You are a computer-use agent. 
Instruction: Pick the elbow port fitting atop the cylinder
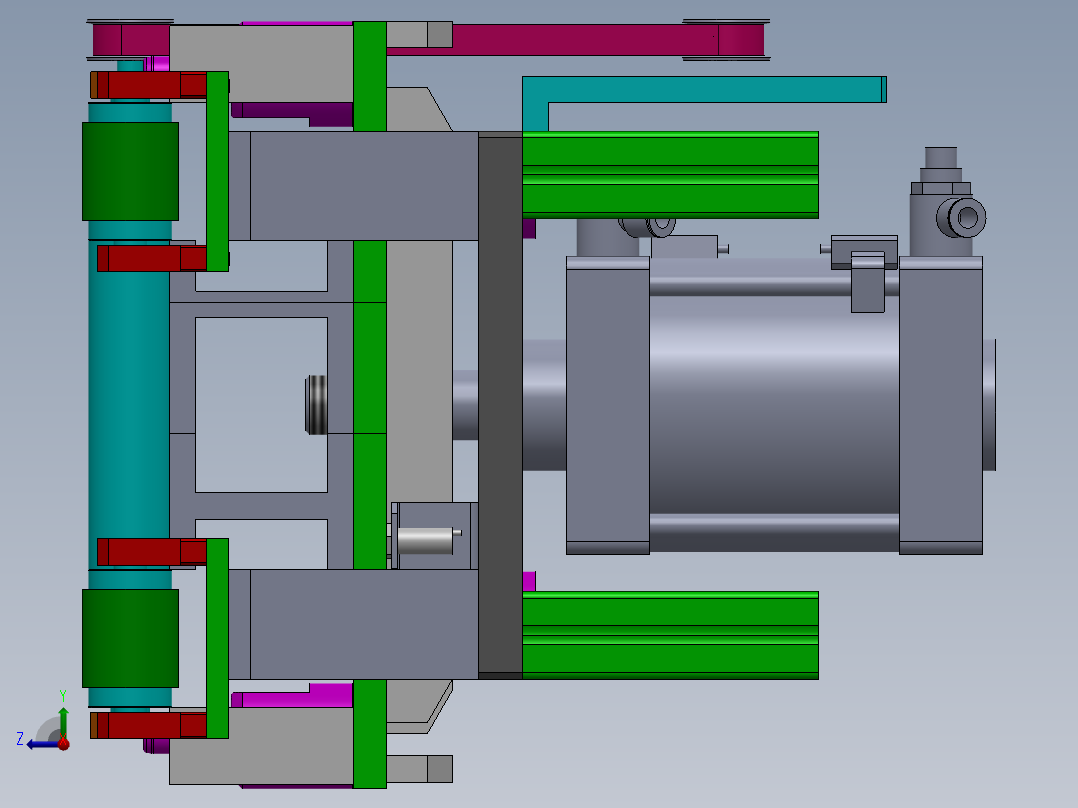(x=949, y=203)
